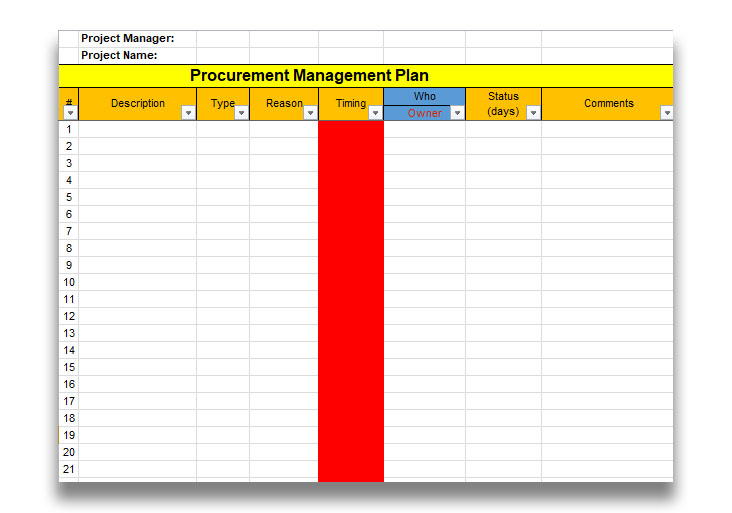Click the Project Name label cell

click(x=120, y=56)
